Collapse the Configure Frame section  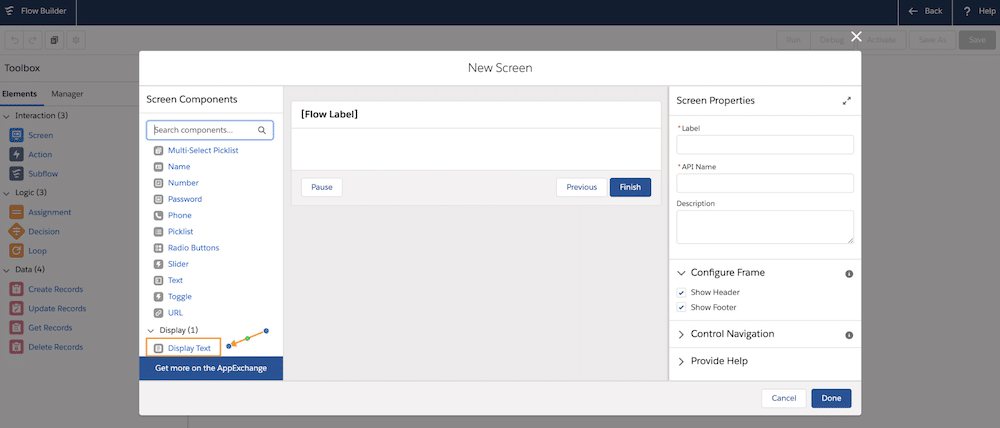coord(681,273)
